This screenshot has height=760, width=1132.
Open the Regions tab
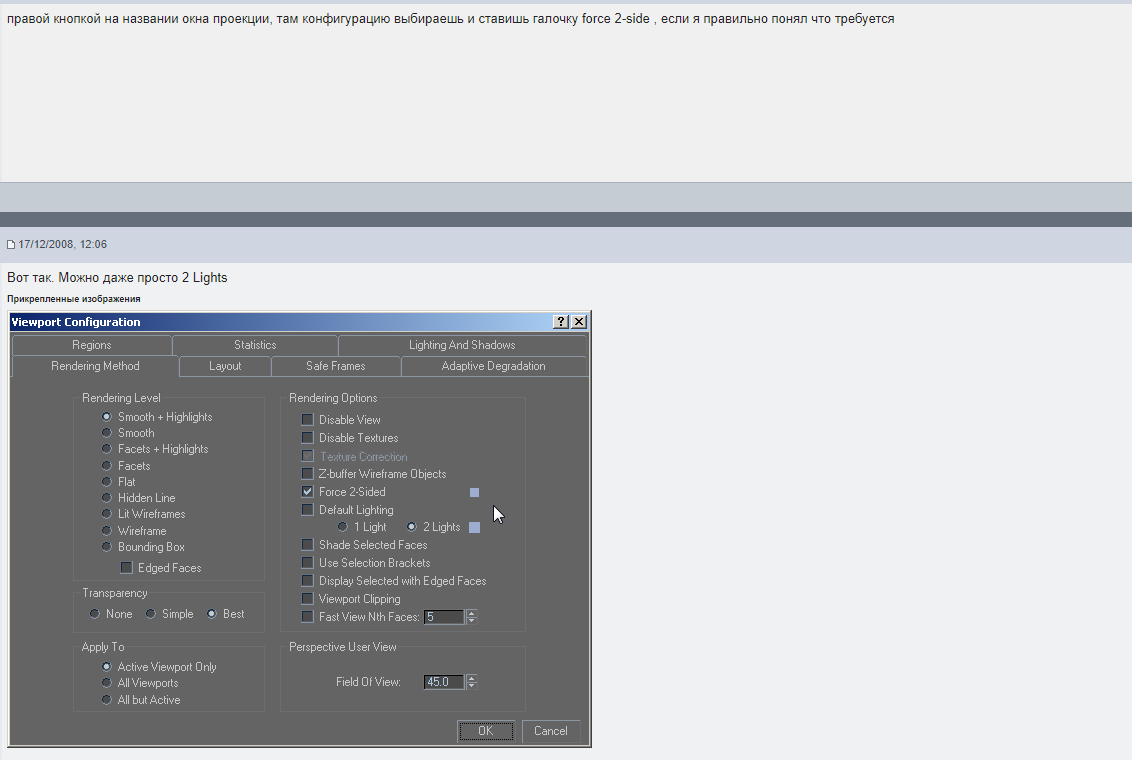pyautogui.click(x=92, y=345)
